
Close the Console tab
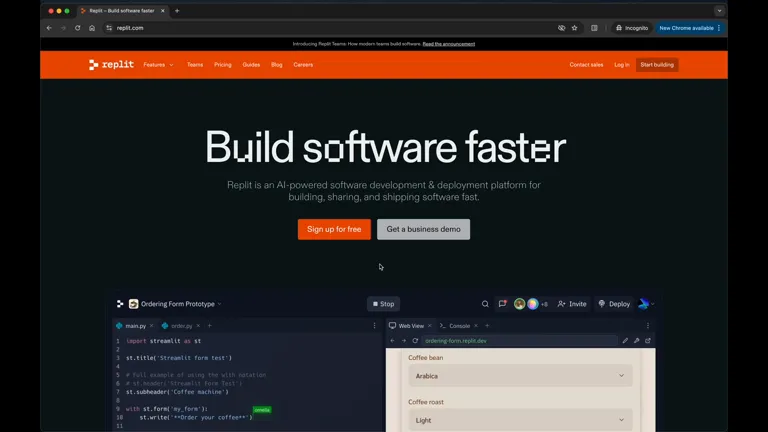[x=476, y=326]
